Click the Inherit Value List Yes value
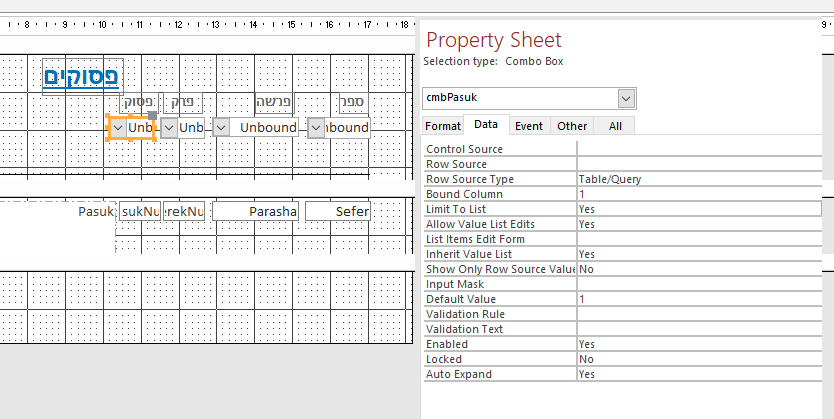 click(x=699, y=254)
